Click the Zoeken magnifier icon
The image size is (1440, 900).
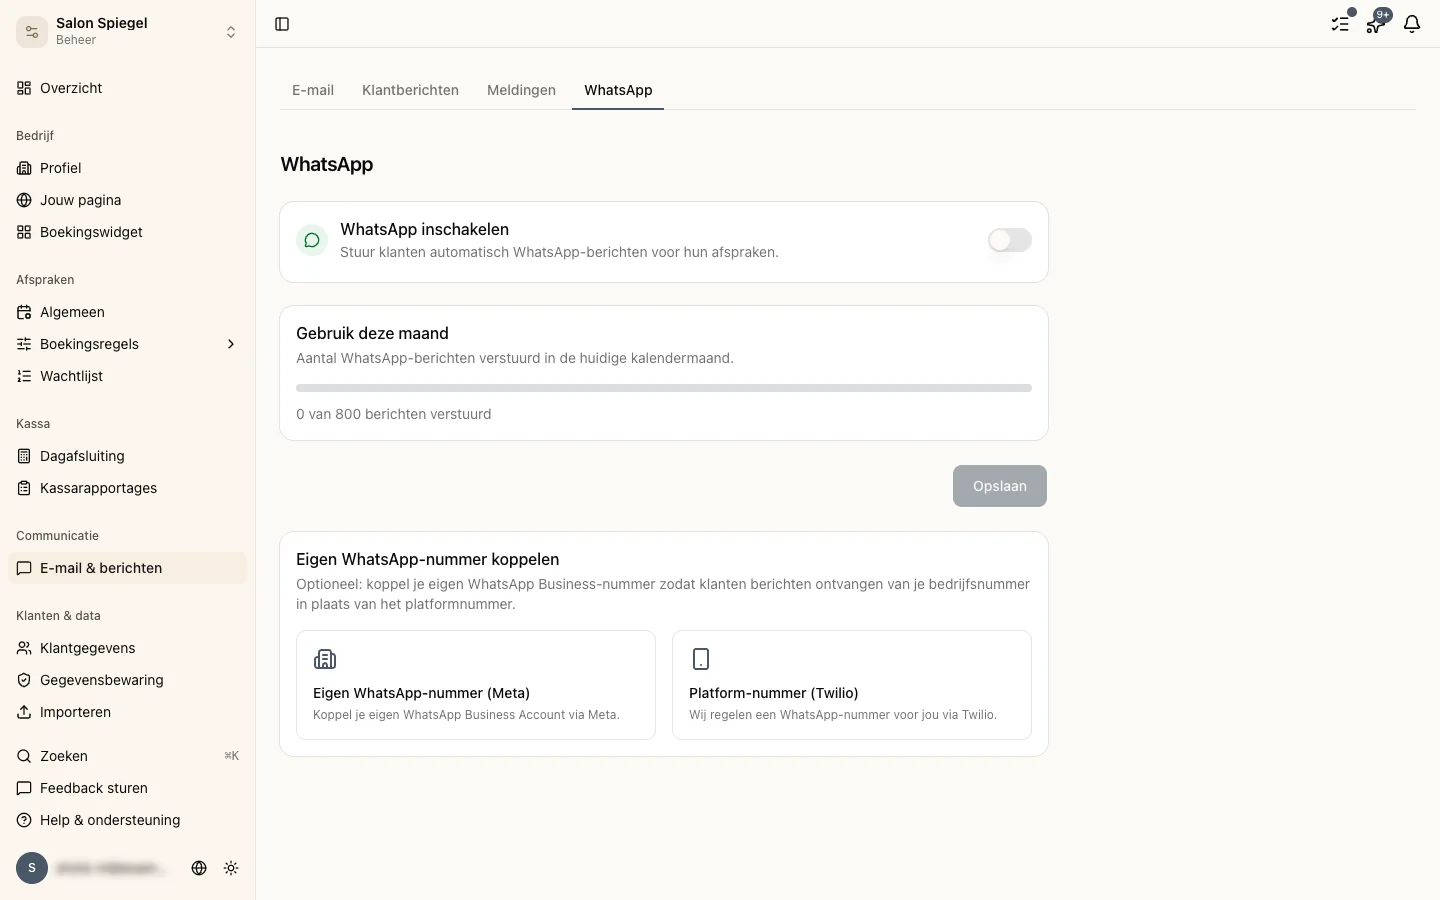24,756
